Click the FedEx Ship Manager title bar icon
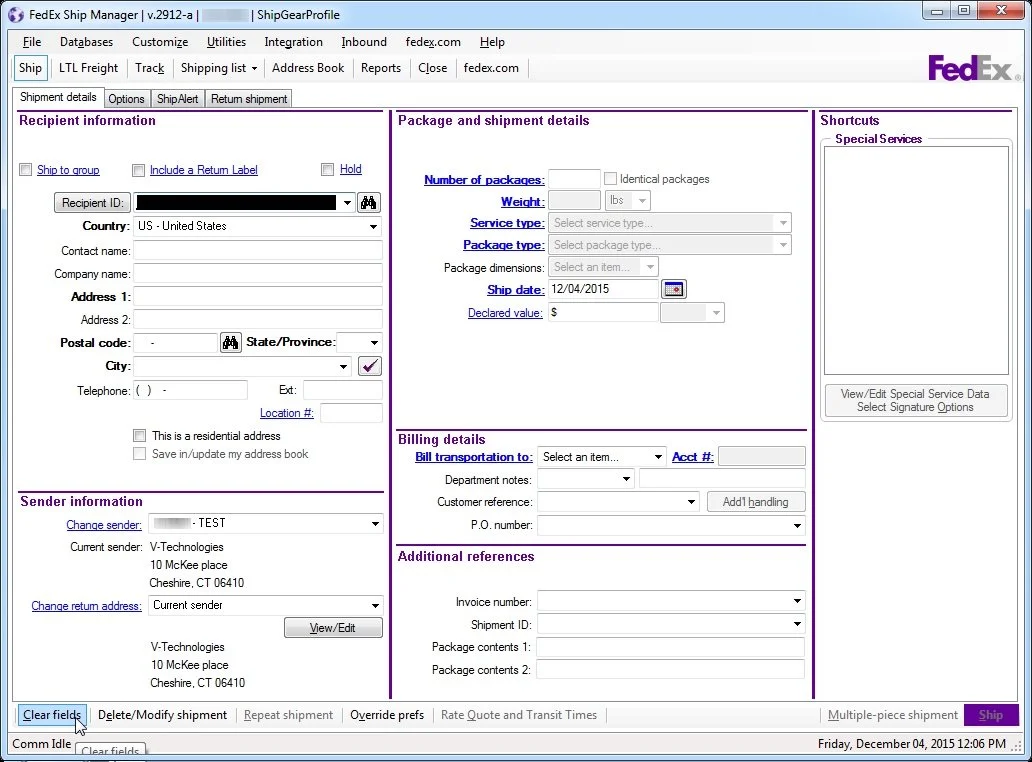 [16, 14]
